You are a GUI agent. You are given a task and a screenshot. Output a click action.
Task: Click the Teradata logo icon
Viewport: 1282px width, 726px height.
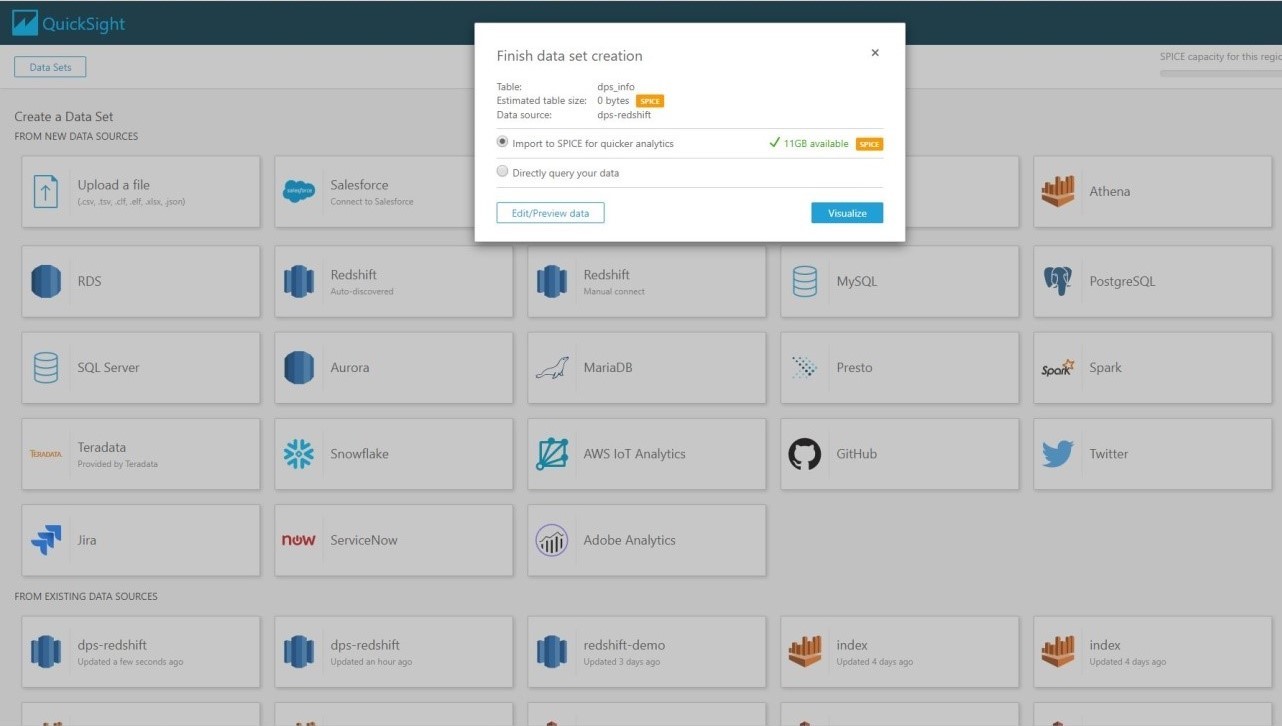coord(46,454)
